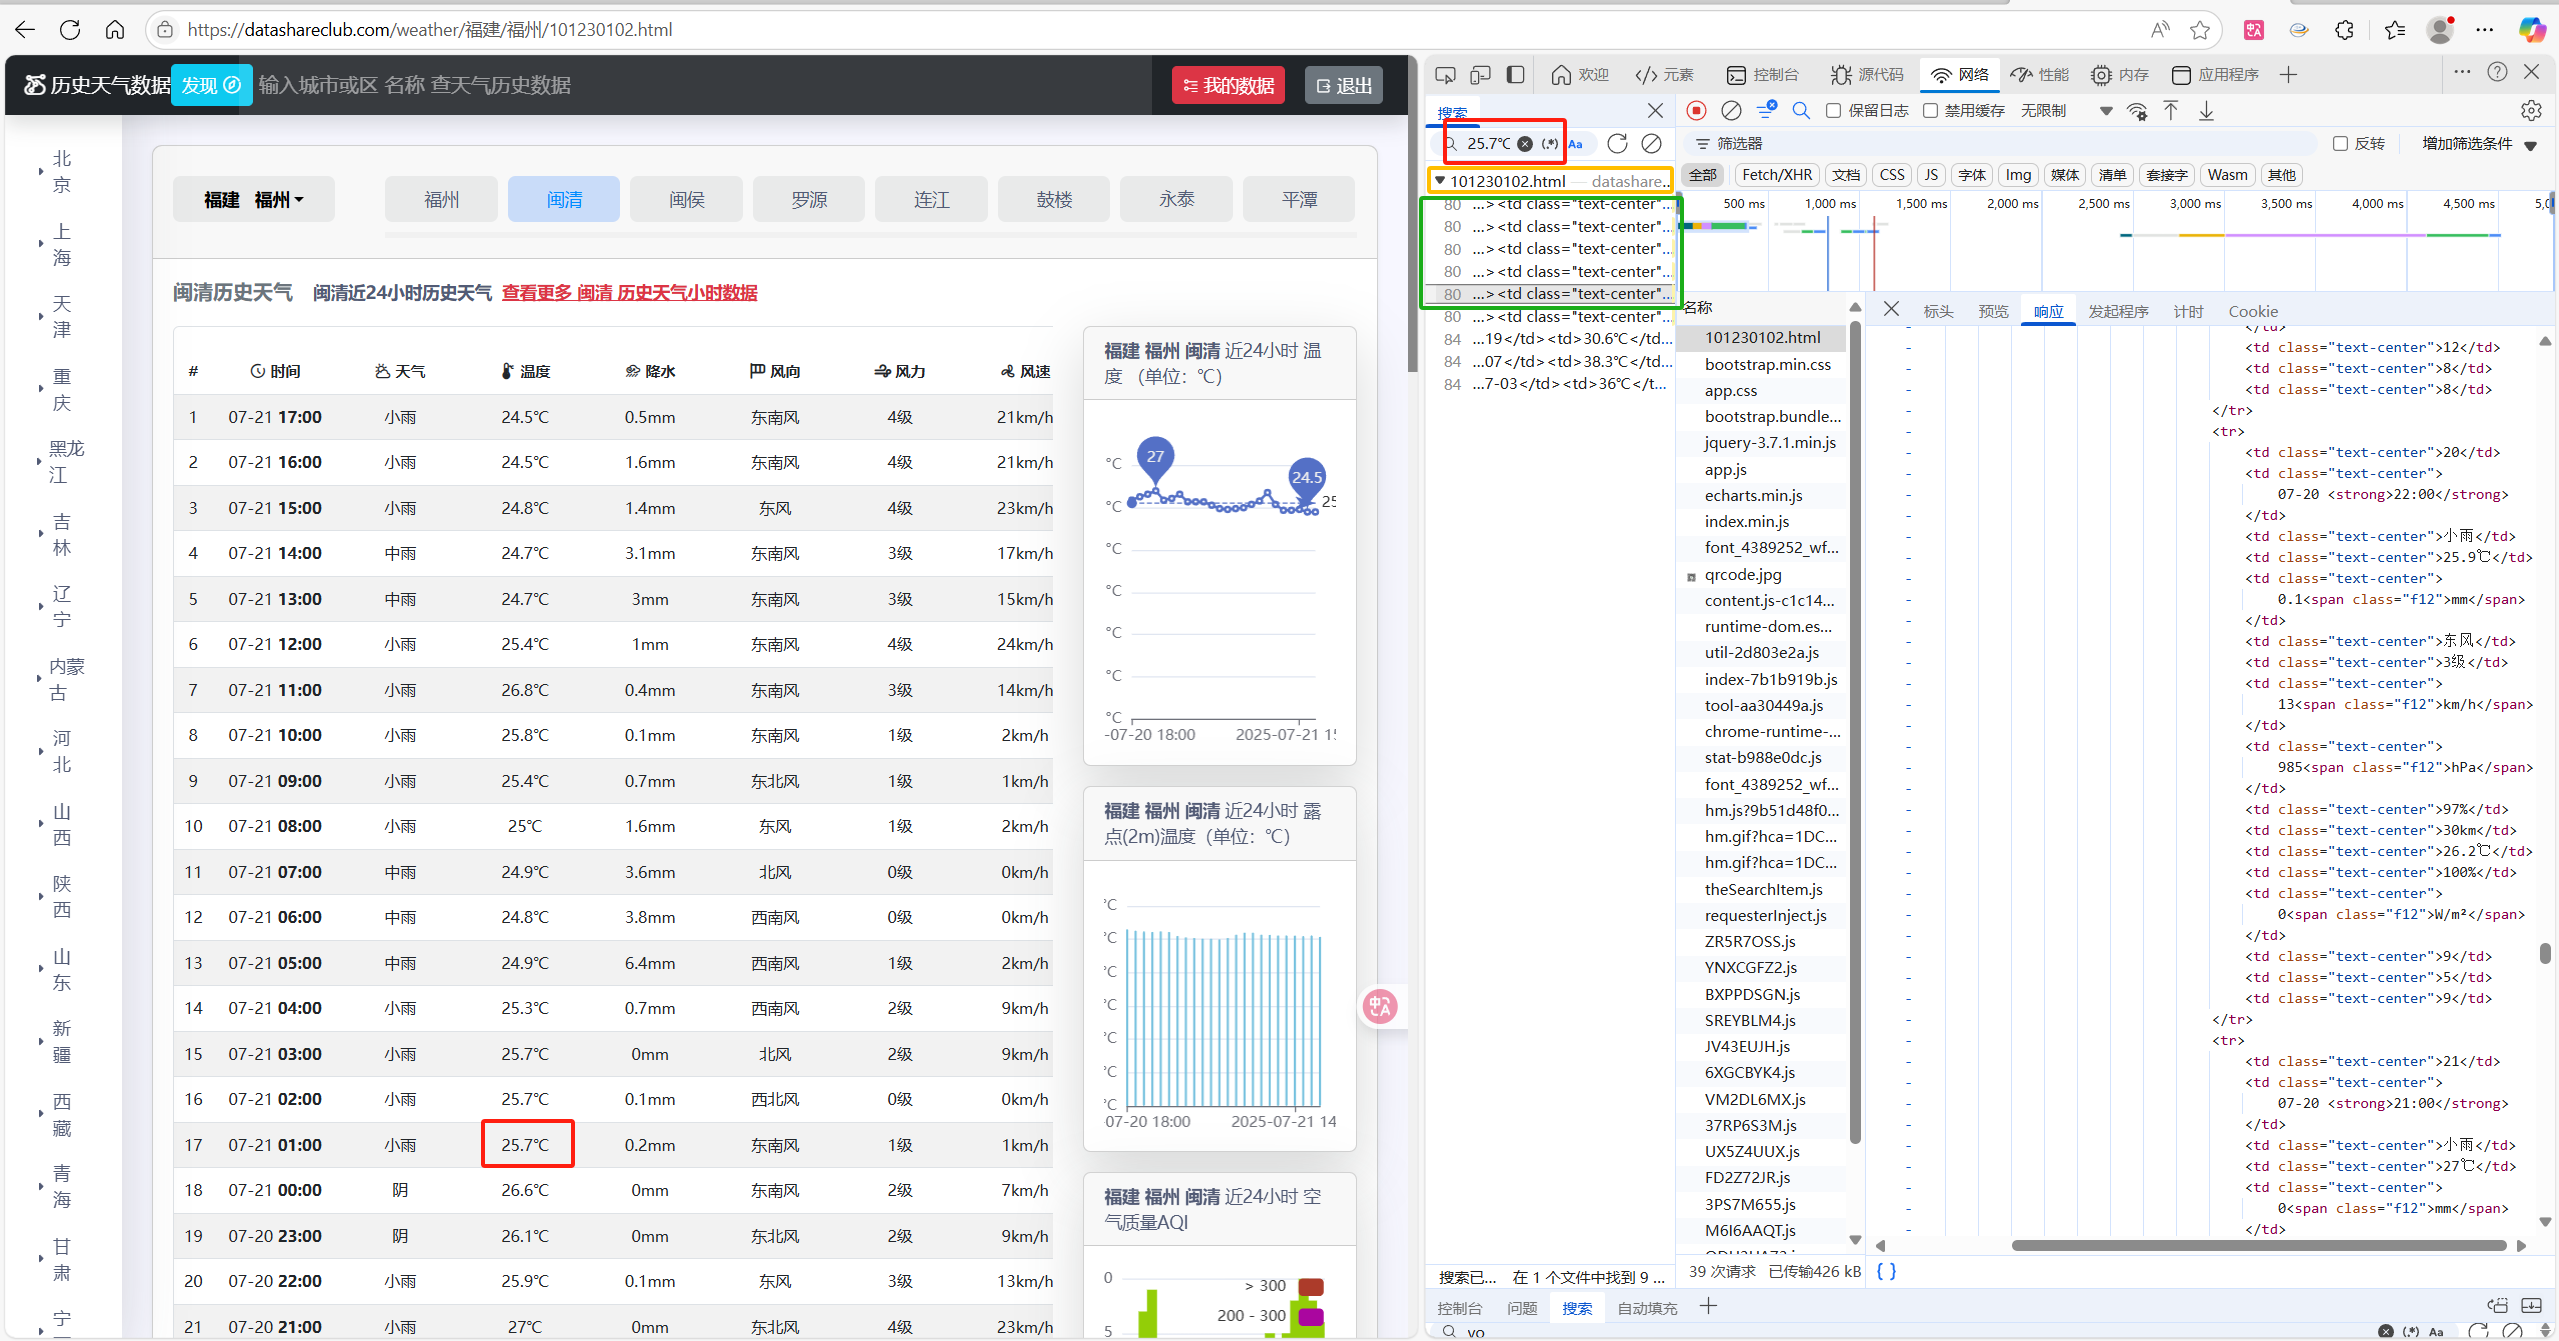Open the 标头 tab for the request
Image resolution: width=2559 pixels, height=1341 pixels.
(1938, 311)
